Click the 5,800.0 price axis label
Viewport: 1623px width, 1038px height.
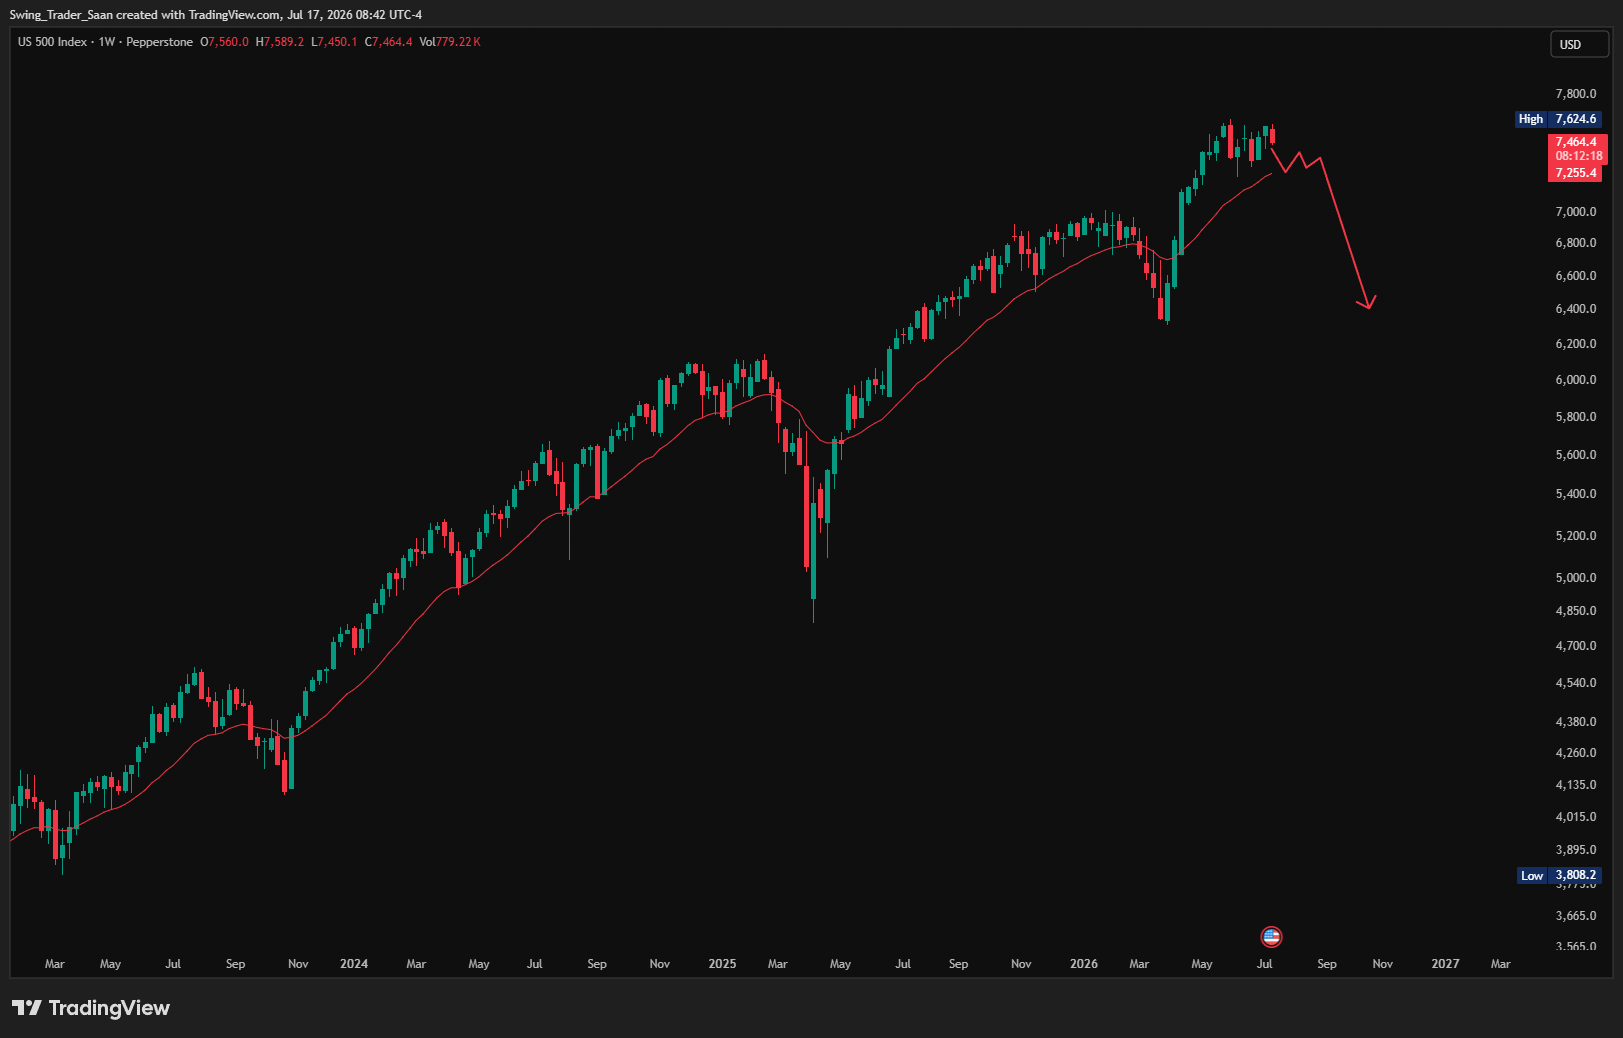(1576, 417)
